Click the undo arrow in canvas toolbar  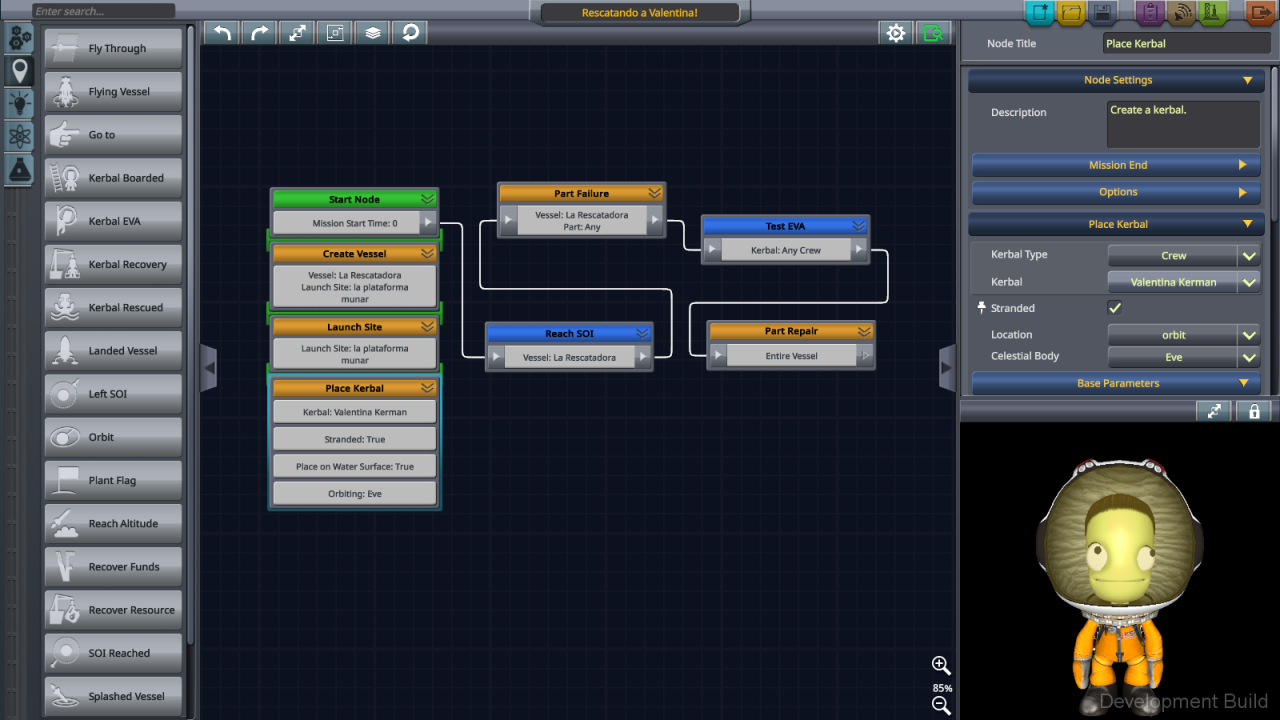point(222,33)
